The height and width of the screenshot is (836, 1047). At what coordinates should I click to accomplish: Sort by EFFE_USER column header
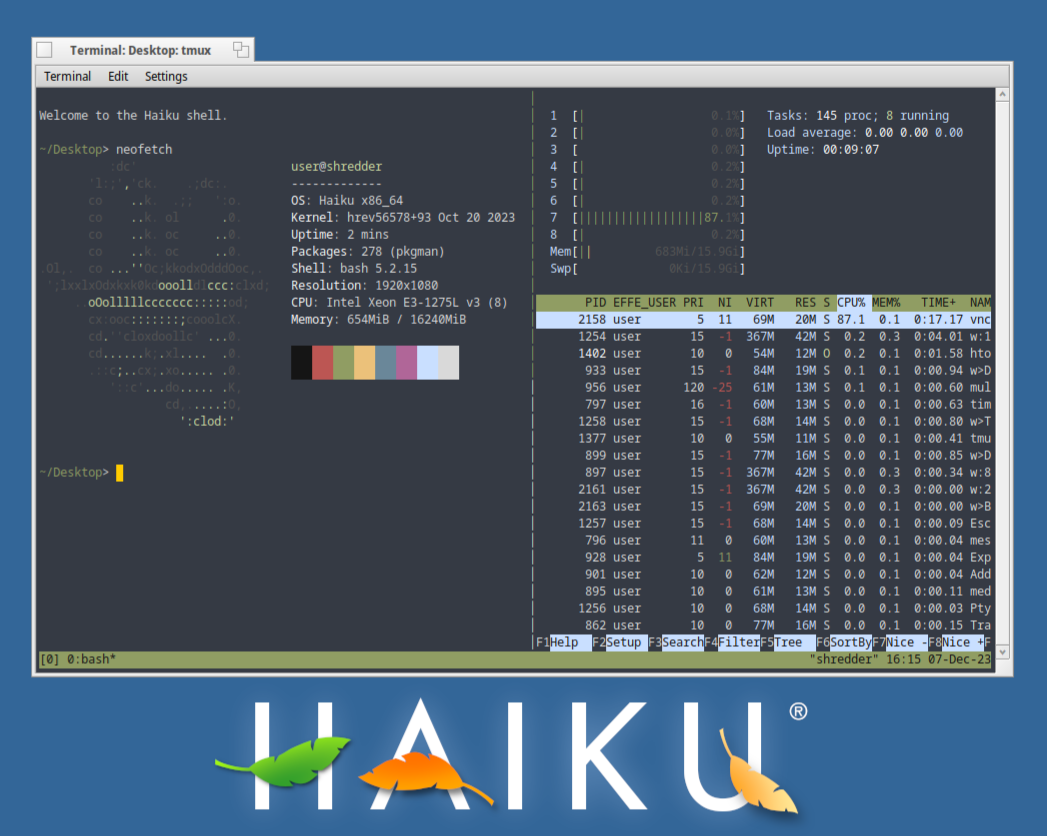(x=644, y=302)
